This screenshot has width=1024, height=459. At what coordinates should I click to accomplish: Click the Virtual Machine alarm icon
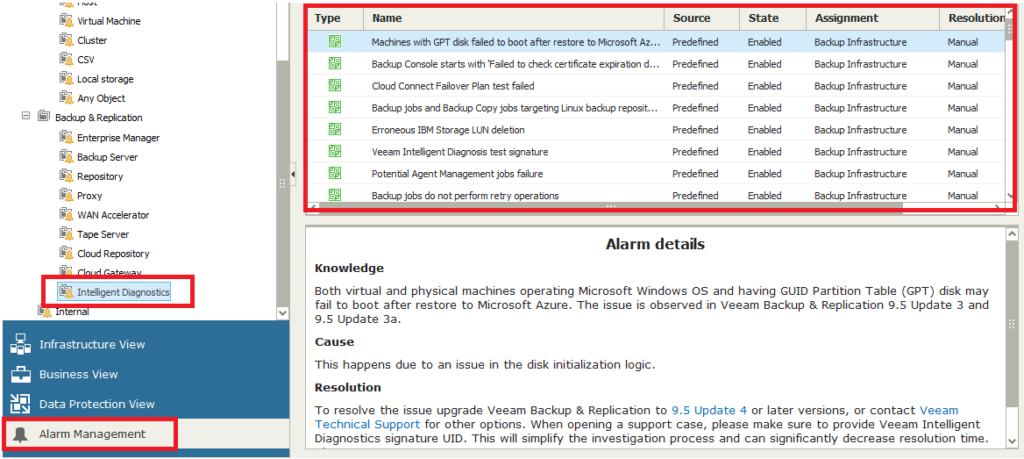coord(66,21)
